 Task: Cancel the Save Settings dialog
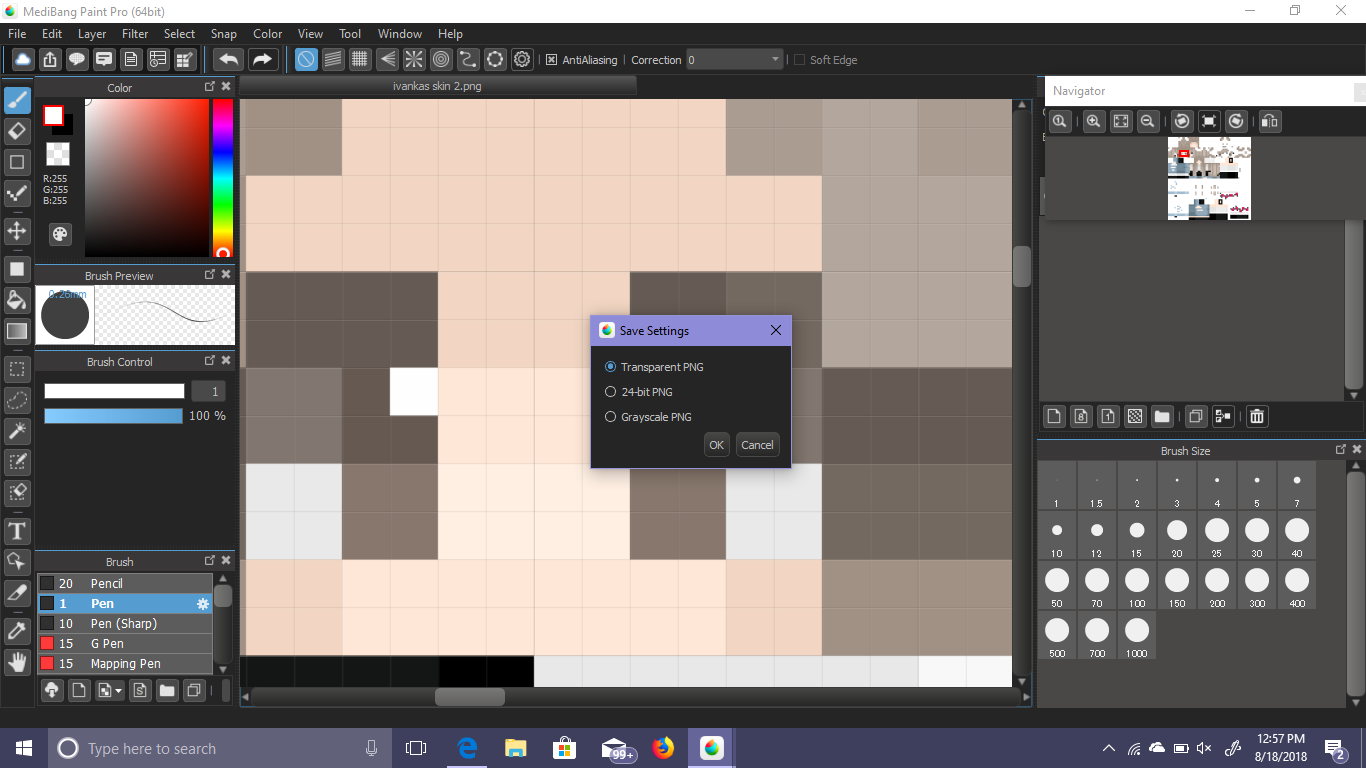[757, 445]
